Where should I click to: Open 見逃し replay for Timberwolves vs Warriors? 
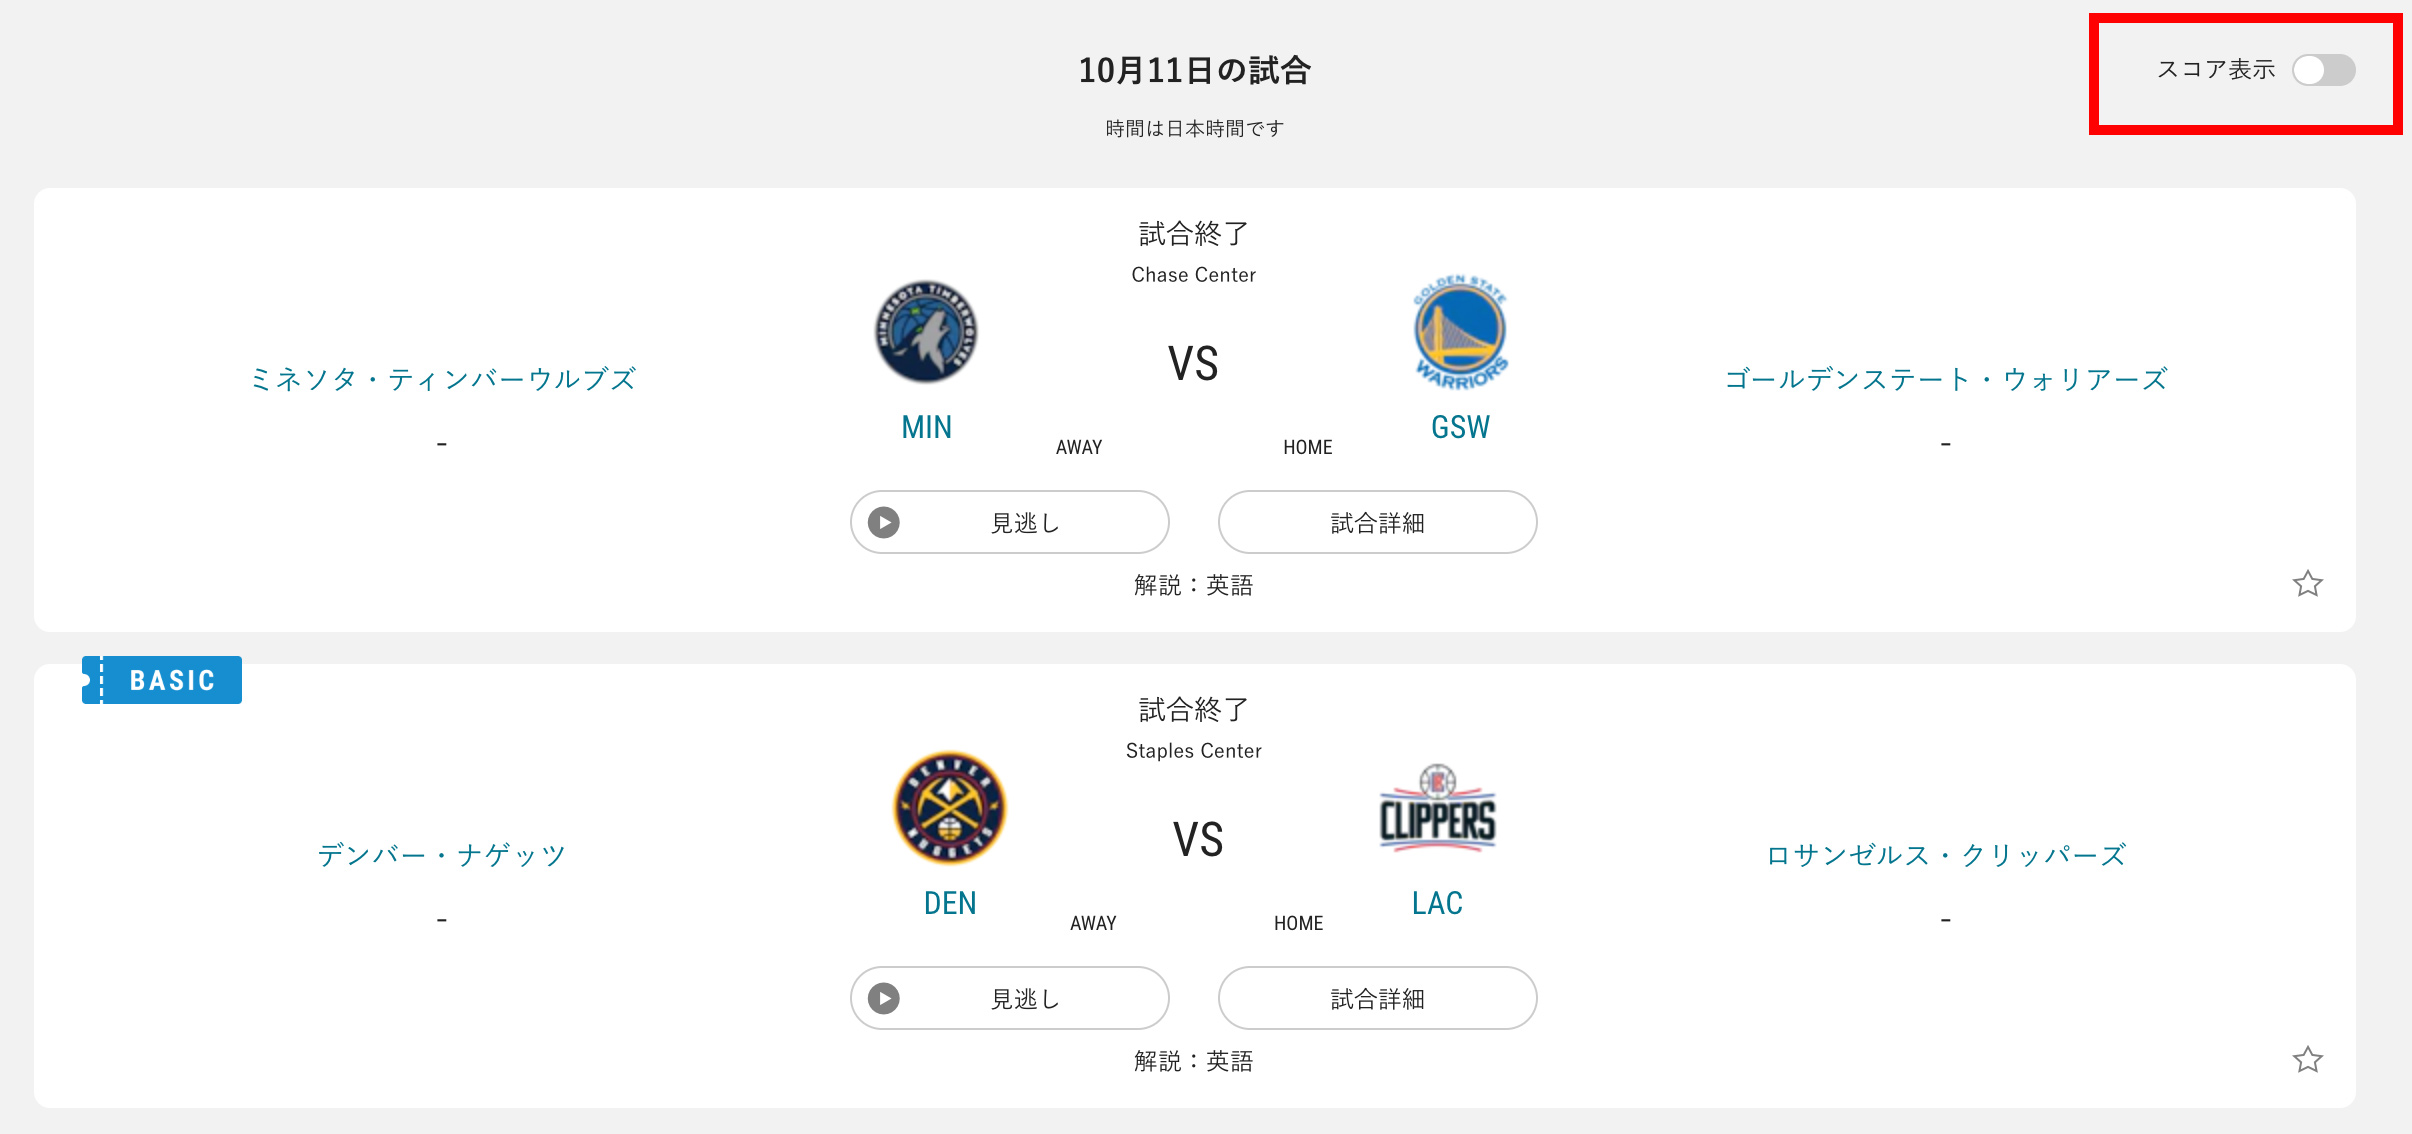(x=1010, y=522)
